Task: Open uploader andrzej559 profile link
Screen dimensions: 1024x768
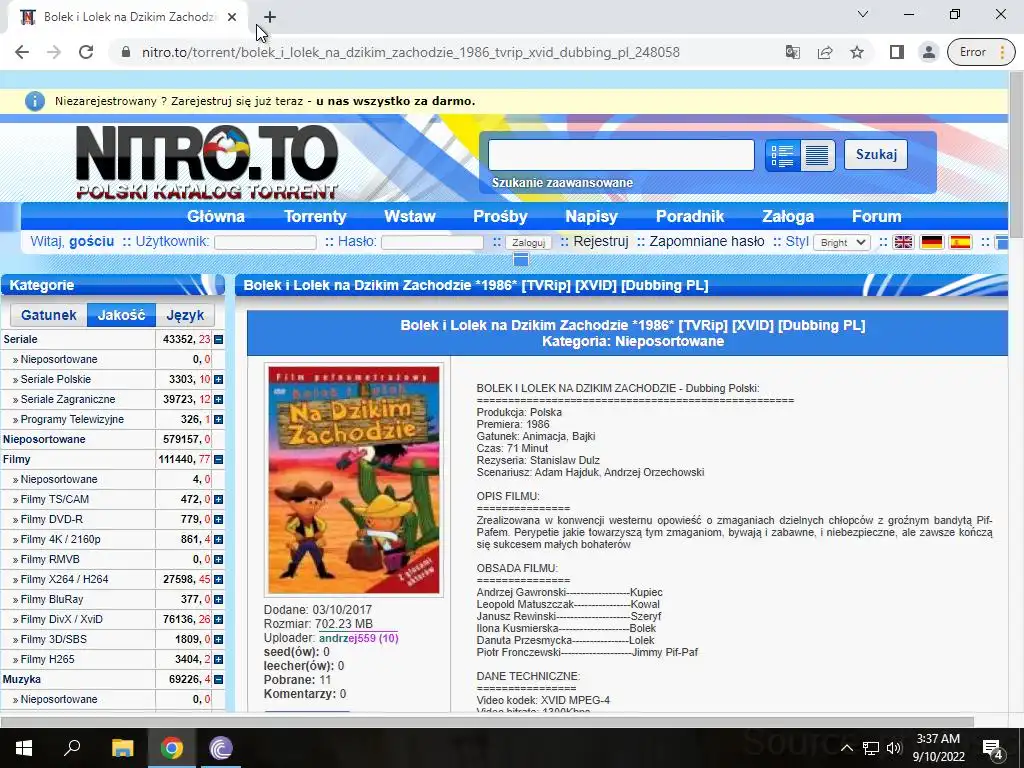Action: coord(359,638)
